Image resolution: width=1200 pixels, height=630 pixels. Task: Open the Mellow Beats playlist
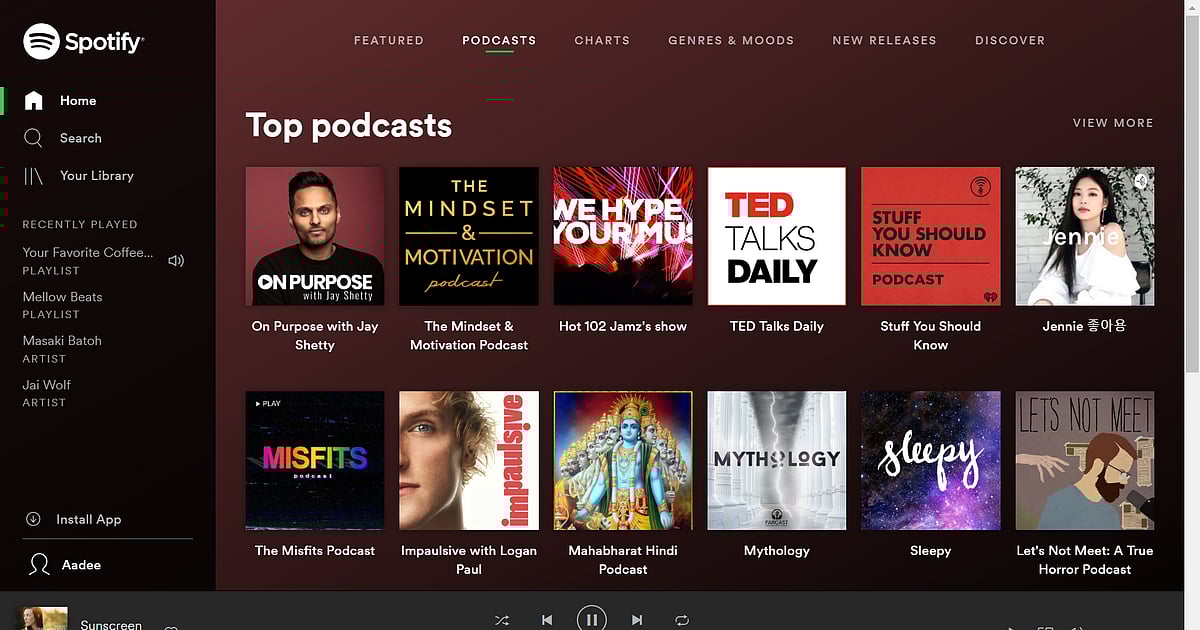click(63, 297)
